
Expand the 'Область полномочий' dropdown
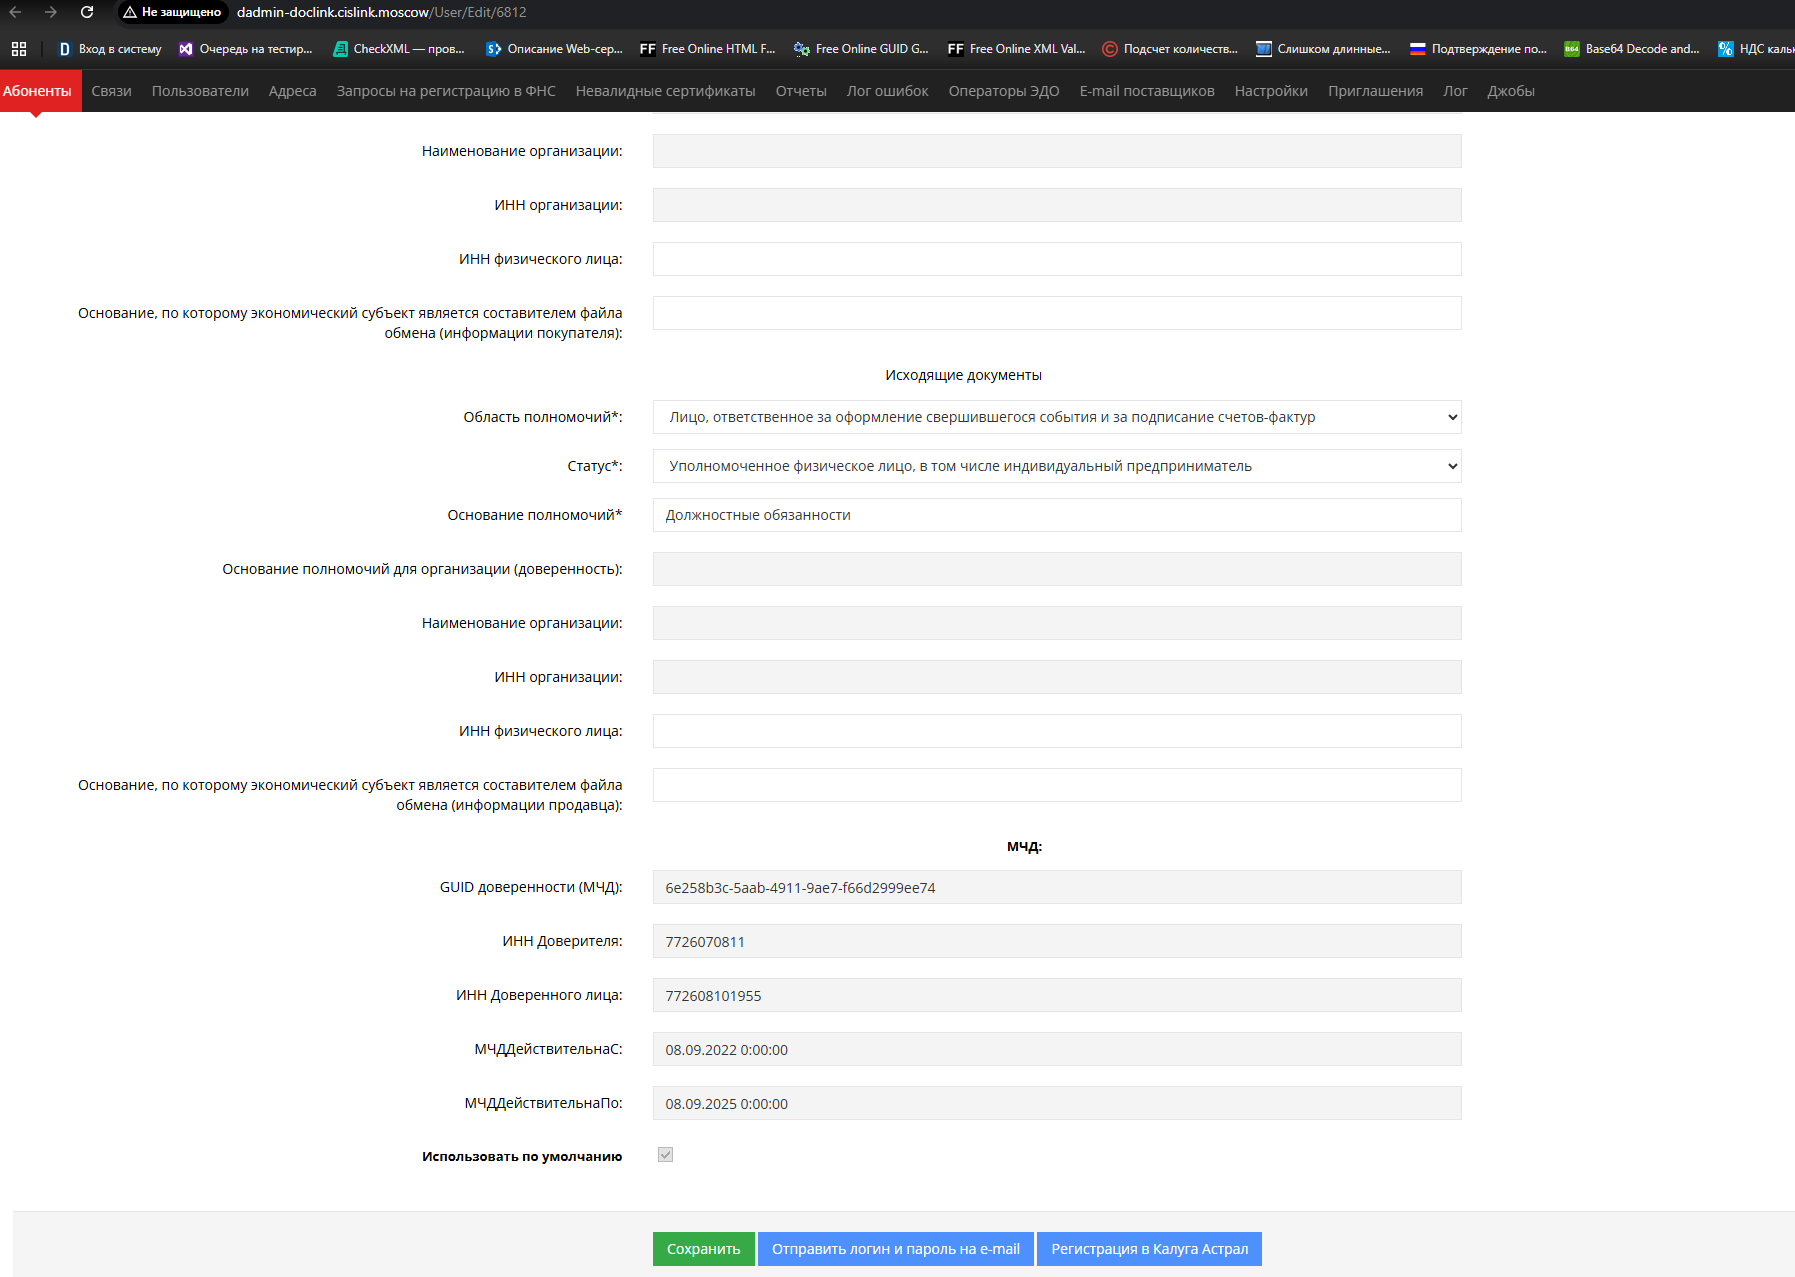(1057, 417)
